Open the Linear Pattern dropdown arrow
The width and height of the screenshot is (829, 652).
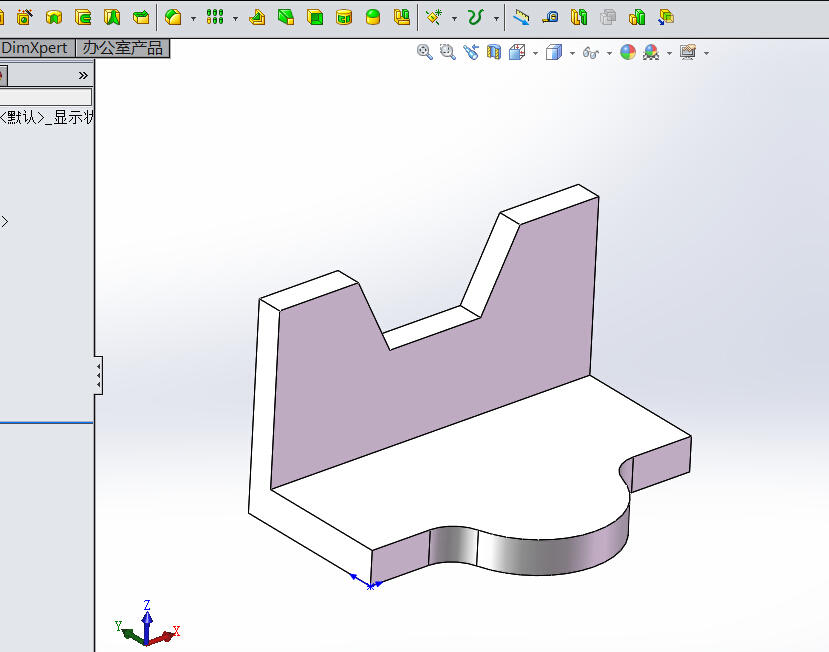235,19
